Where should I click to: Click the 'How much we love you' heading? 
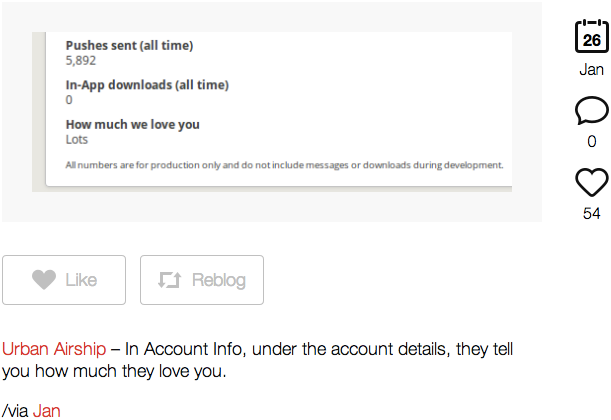[132, 124]
